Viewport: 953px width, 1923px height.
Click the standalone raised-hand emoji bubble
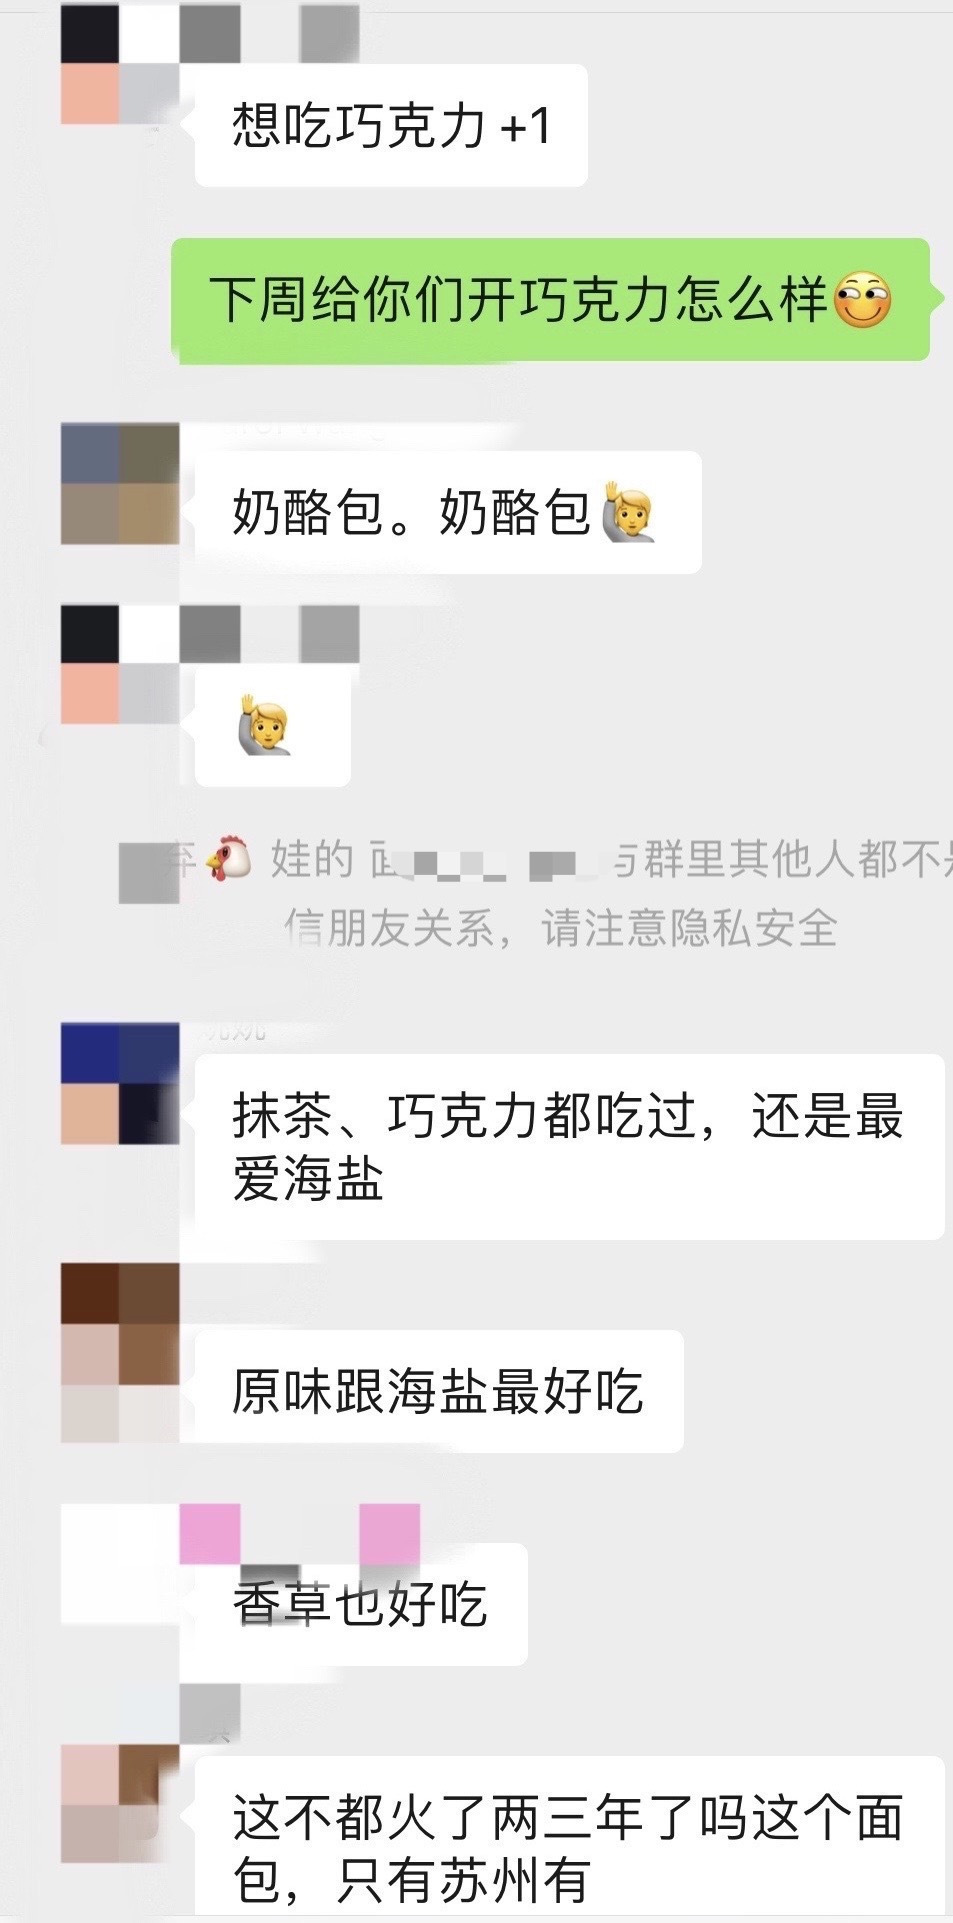[273, 727]
